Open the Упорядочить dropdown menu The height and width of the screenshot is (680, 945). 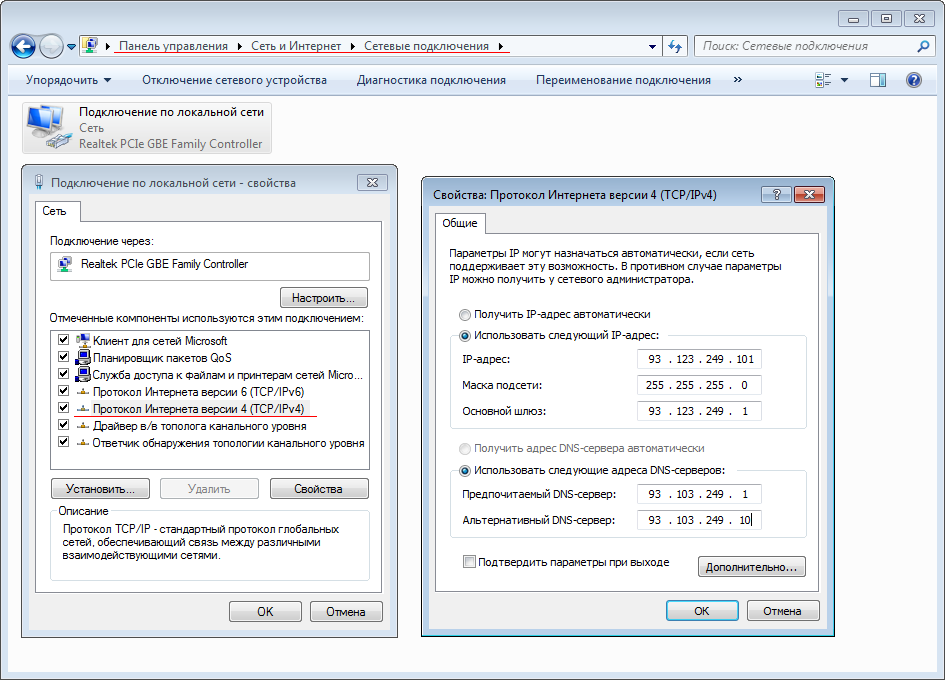[x=68, y=80]
